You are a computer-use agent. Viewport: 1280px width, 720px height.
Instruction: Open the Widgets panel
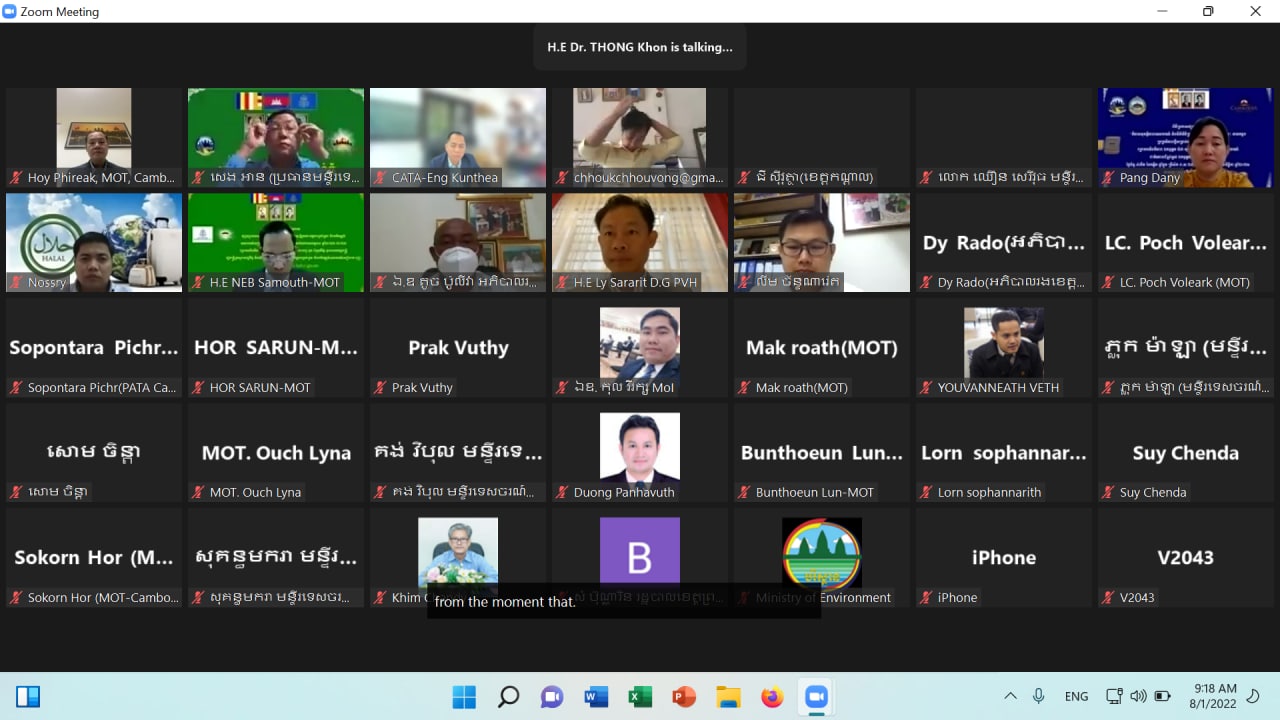tap(28, 696)
